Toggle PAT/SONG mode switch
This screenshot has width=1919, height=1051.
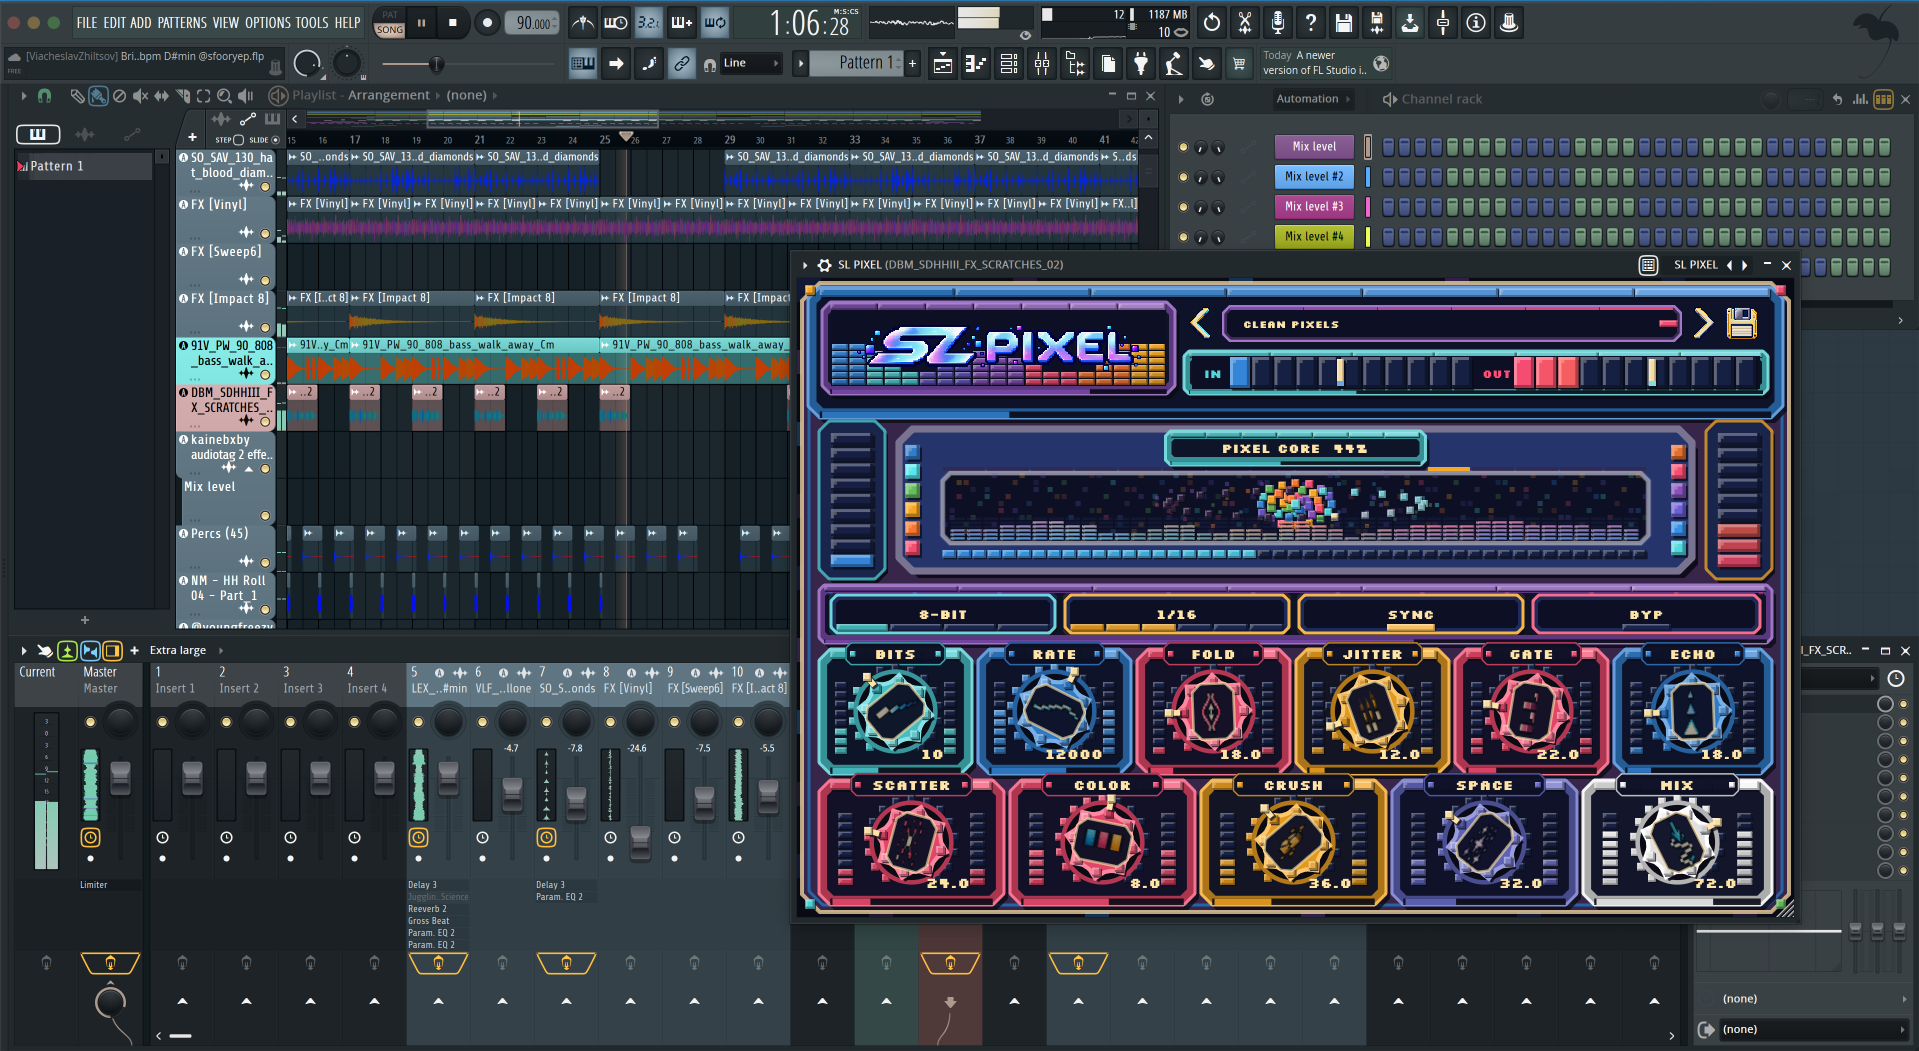pyautogui.click(x=390, y=22)
